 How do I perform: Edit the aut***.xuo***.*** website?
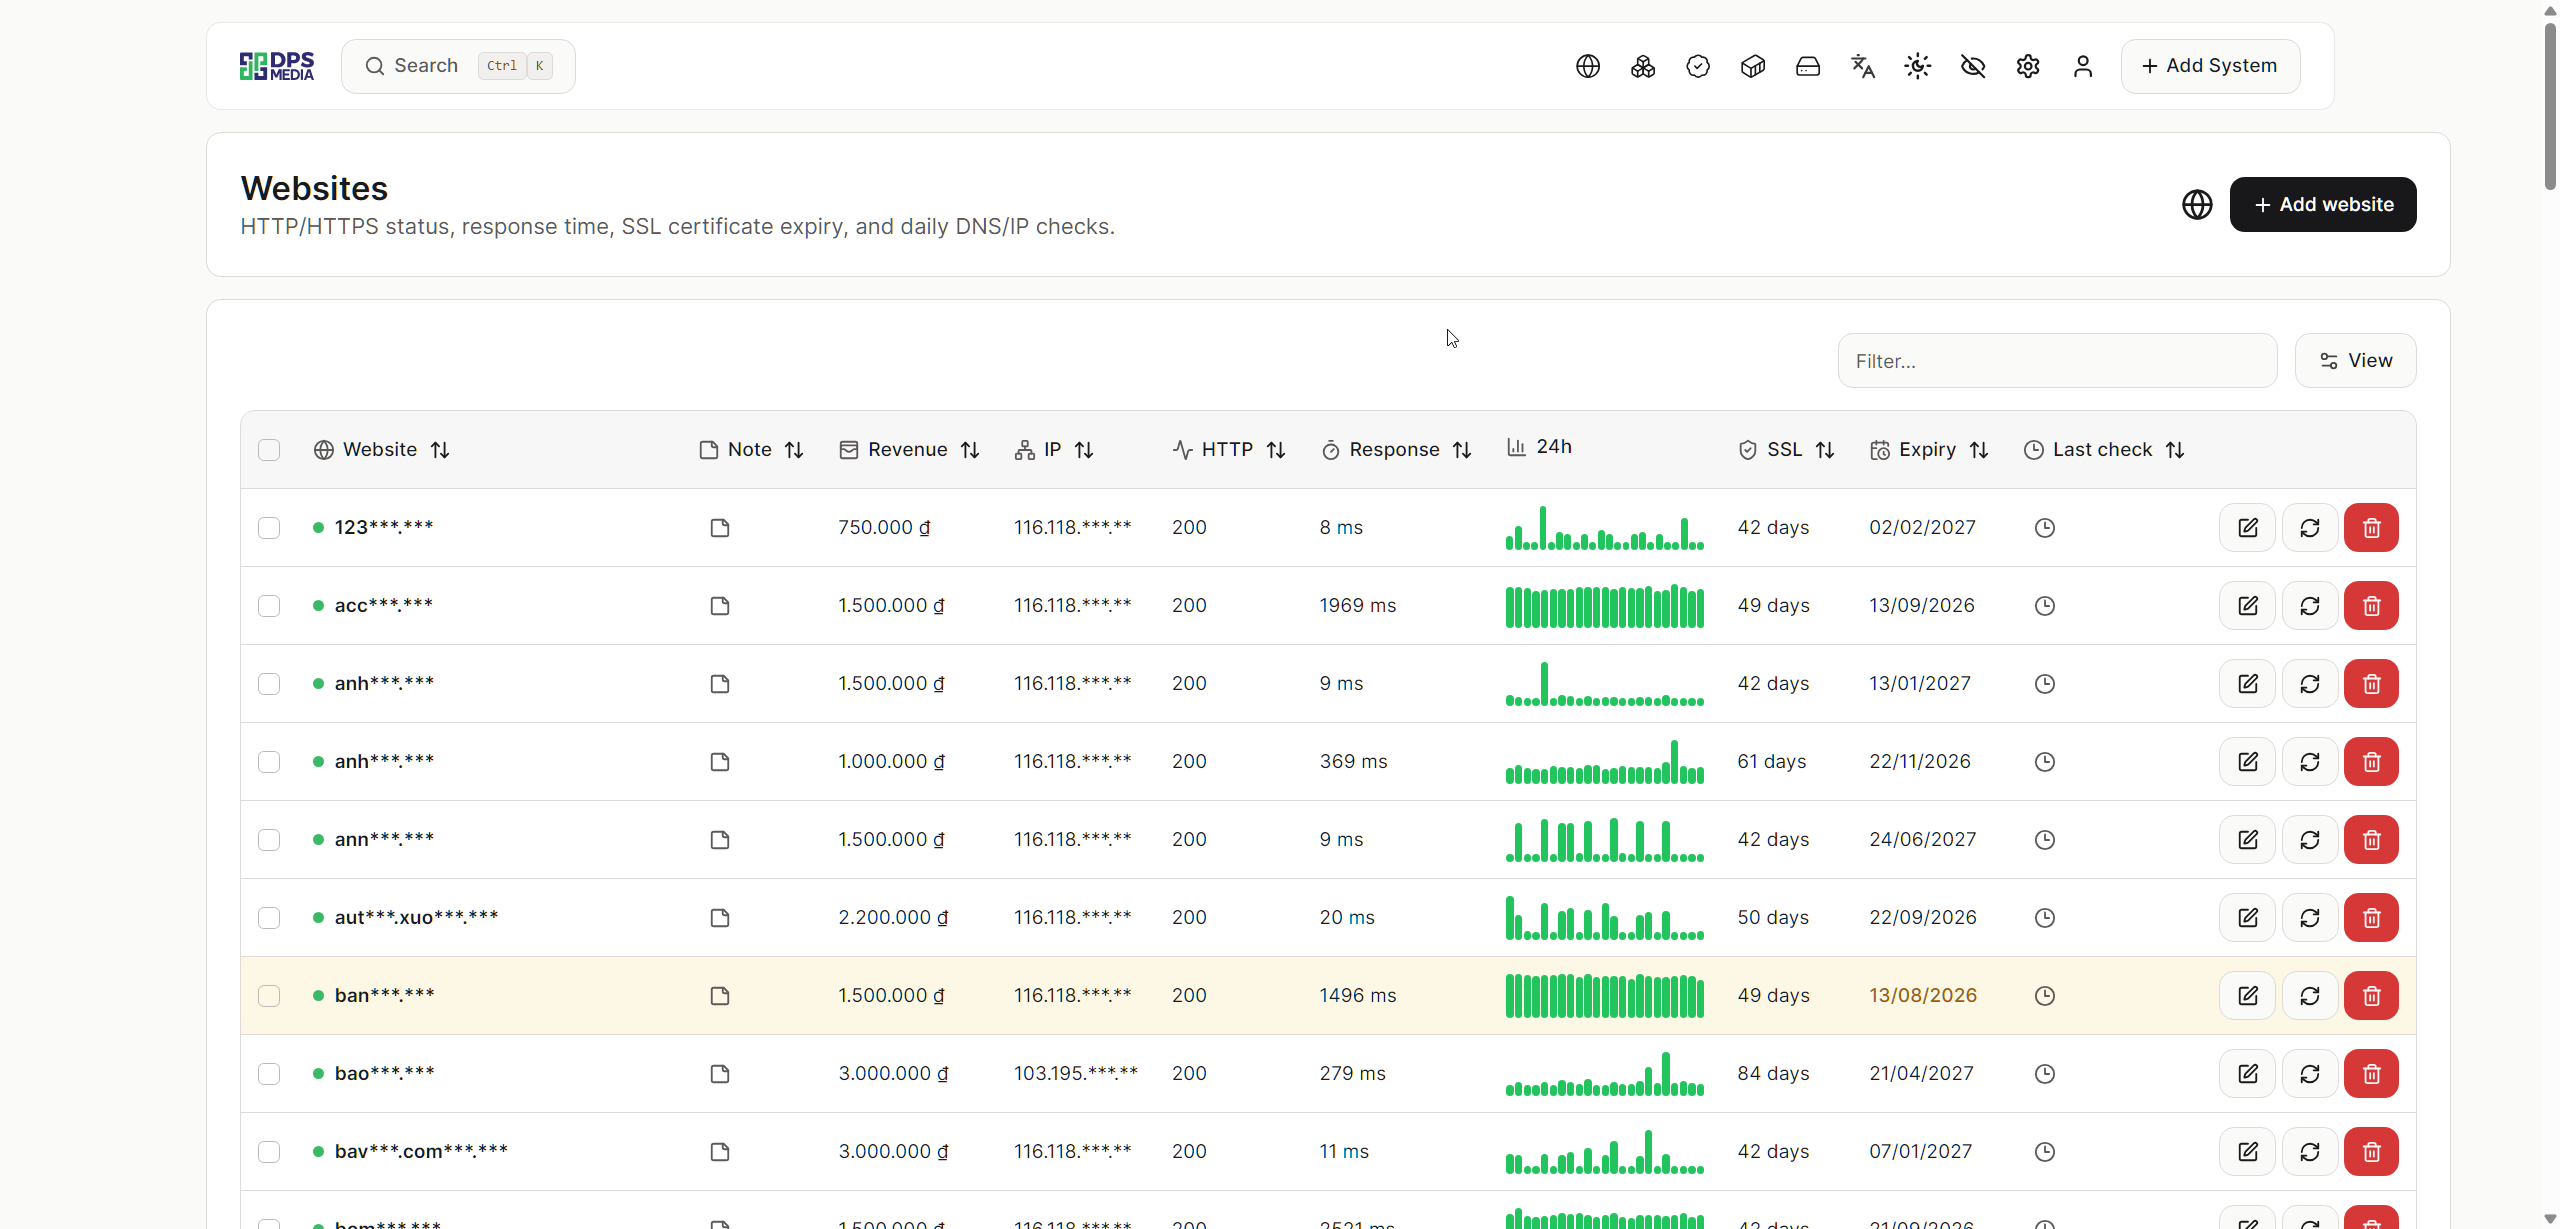pos(2248,918)
